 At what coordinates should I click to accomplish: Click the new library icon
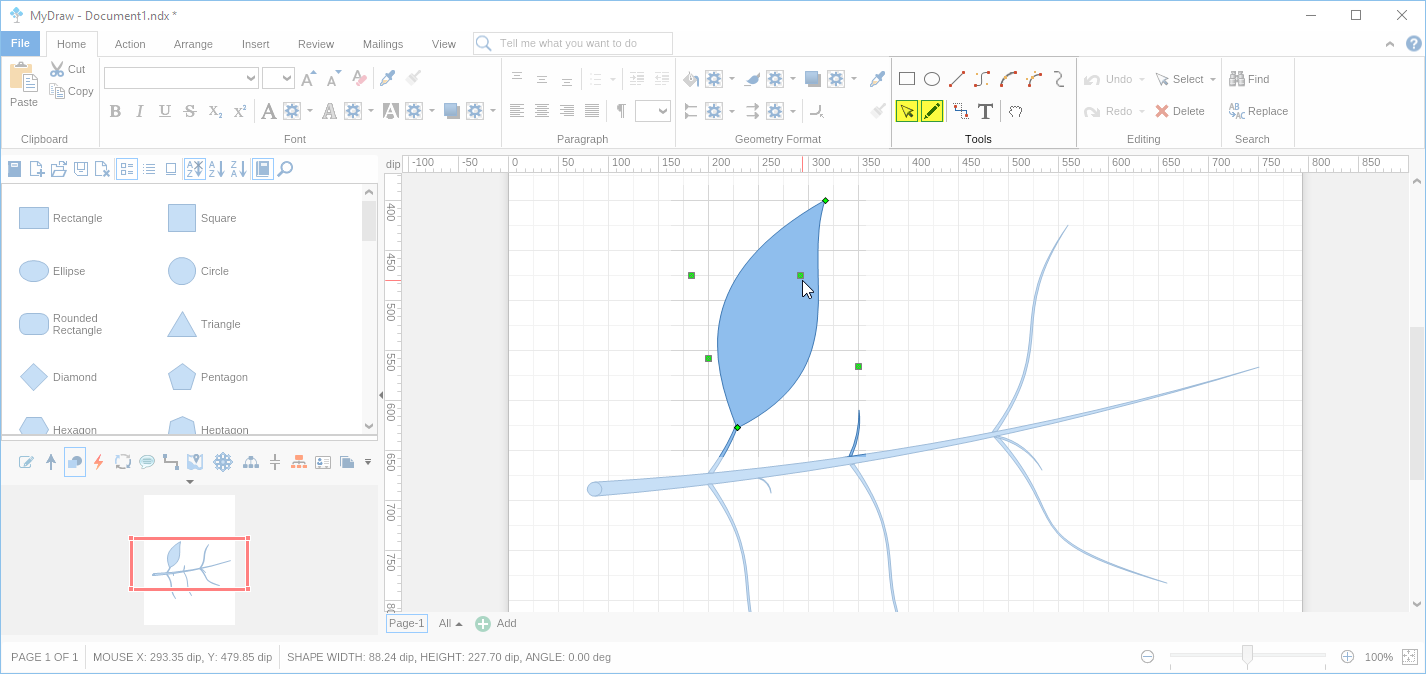37,169
